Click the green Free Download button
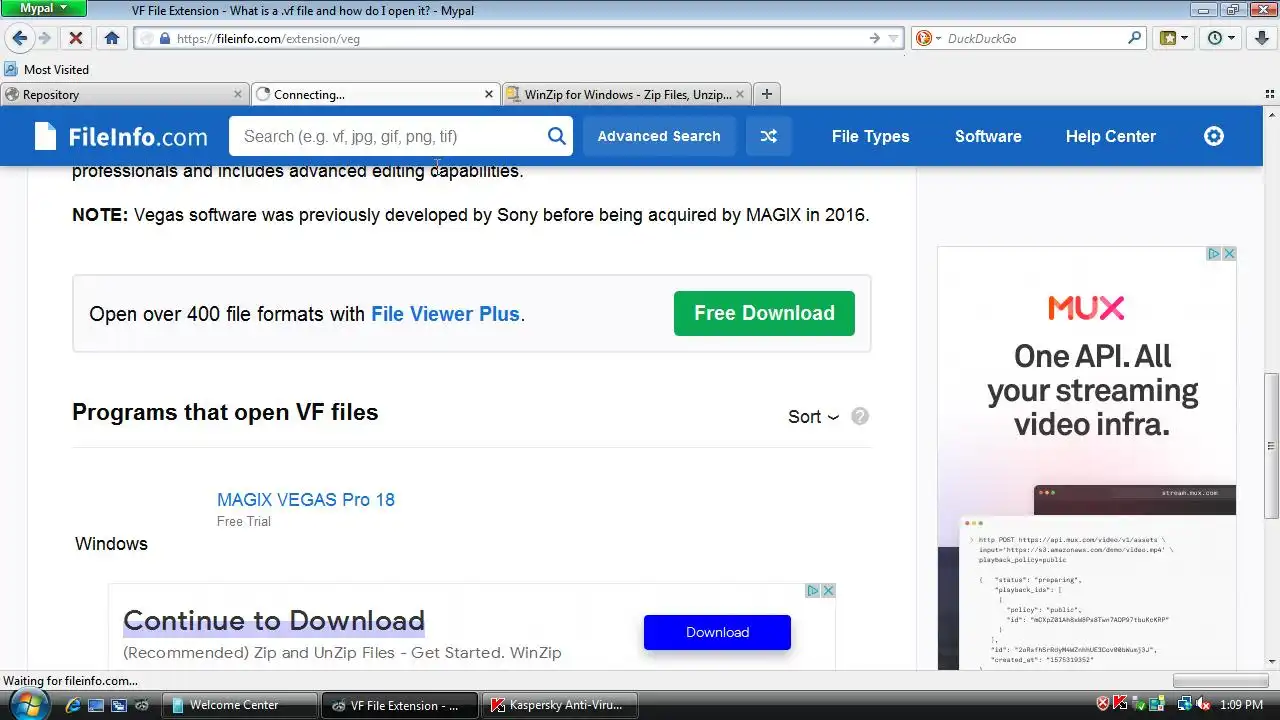1280x720 pixels. coord(764,313)
